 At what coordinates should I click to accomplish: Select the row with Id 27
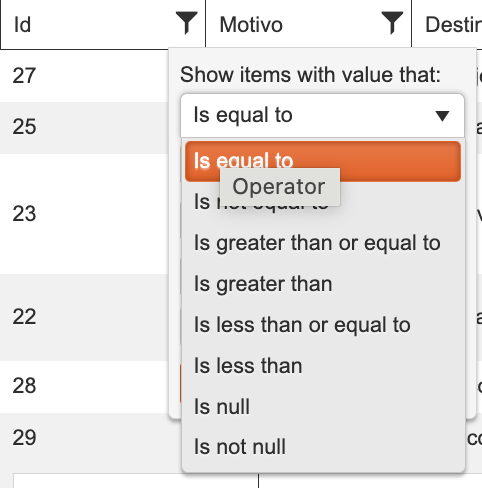tap(84, 76)
